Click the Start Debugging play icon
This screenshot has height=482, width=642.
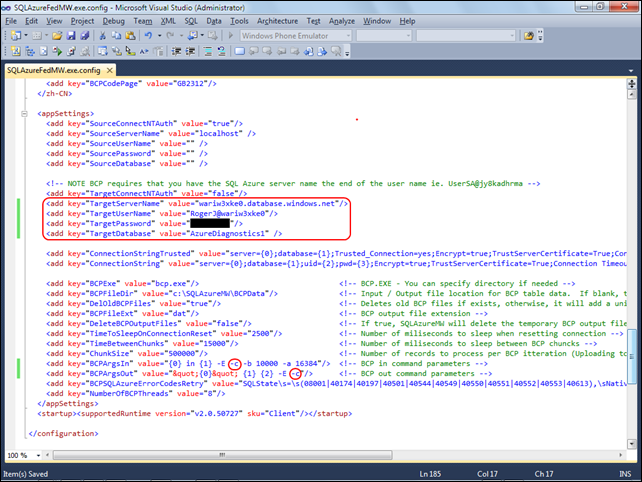coord(231,36)
